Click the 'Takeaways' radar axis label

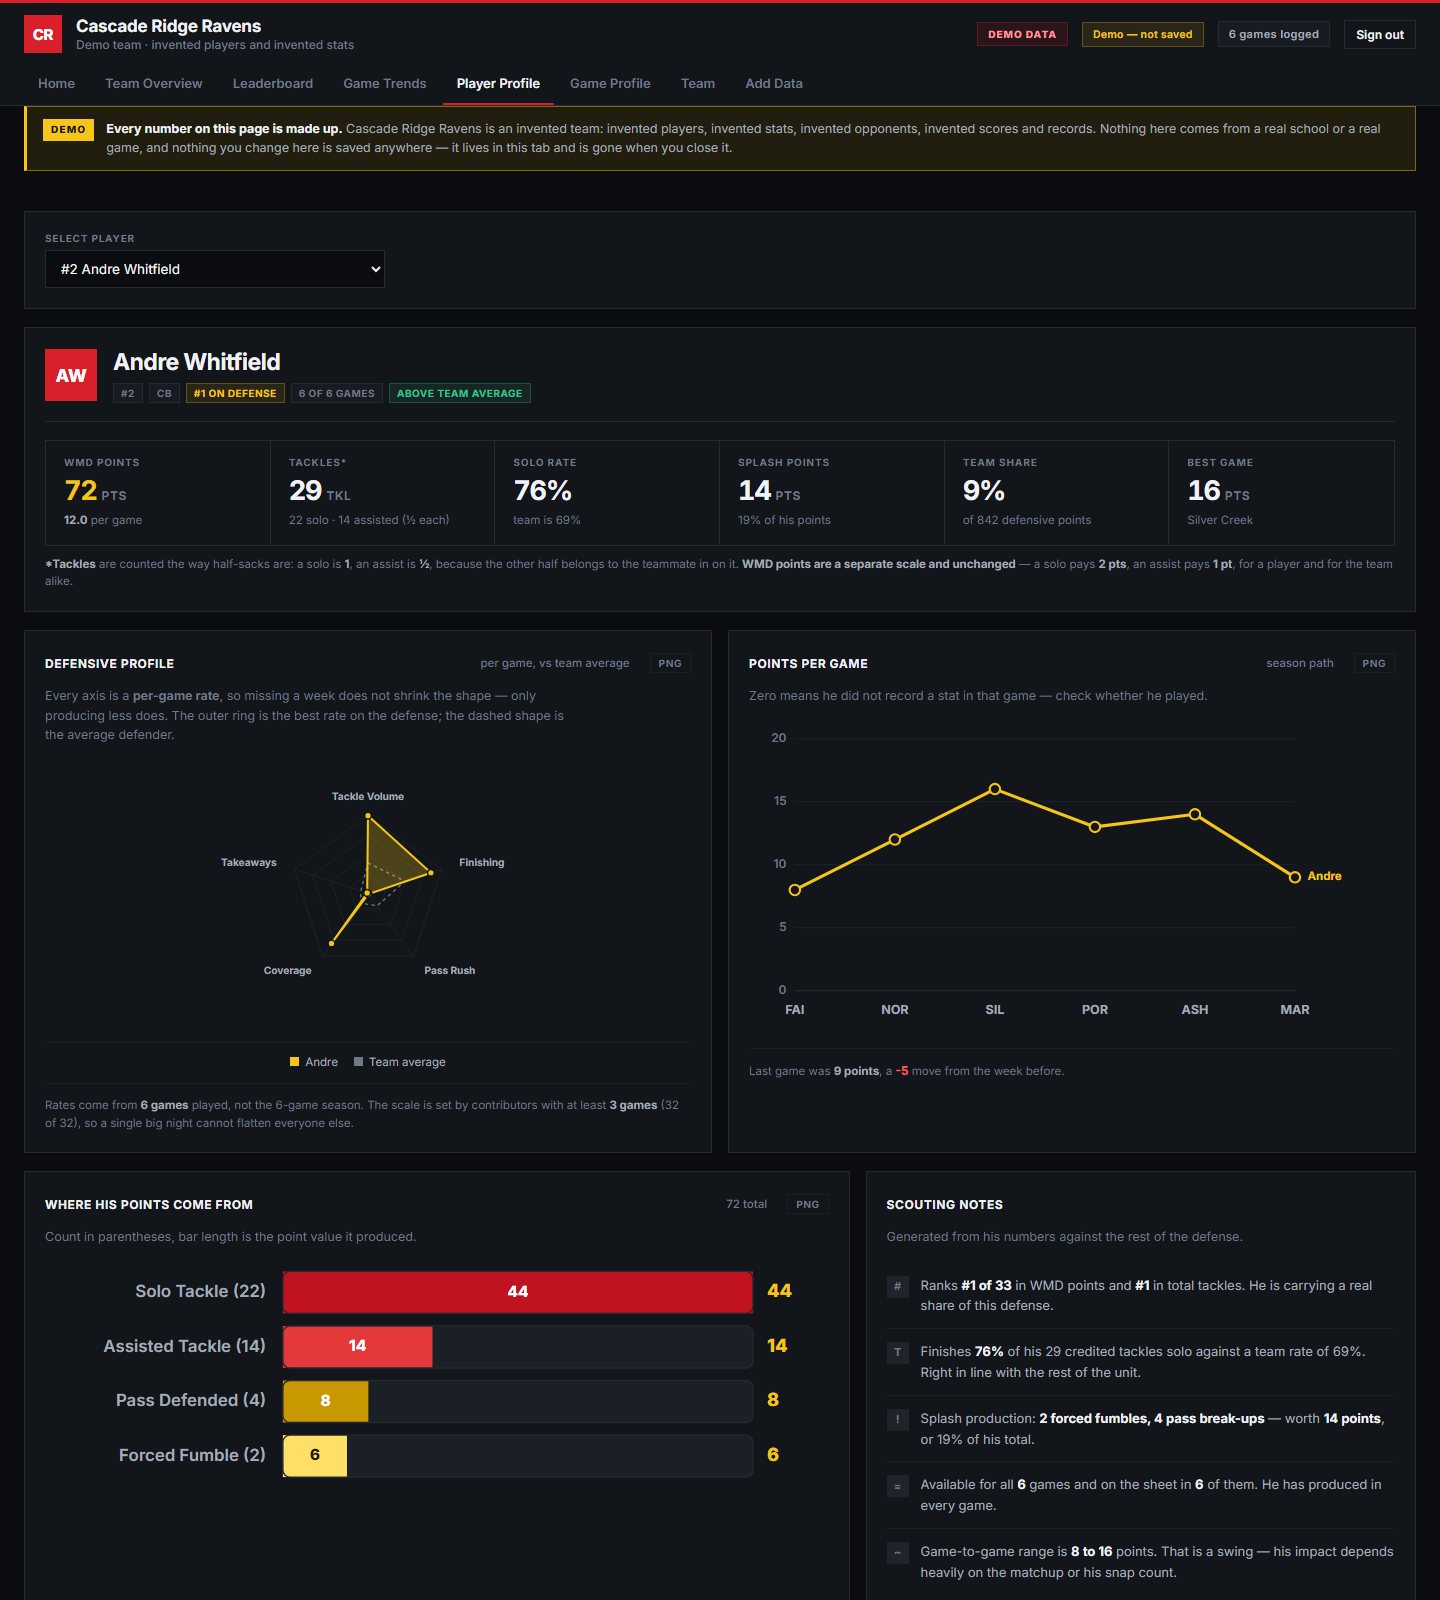coord(249,863)
